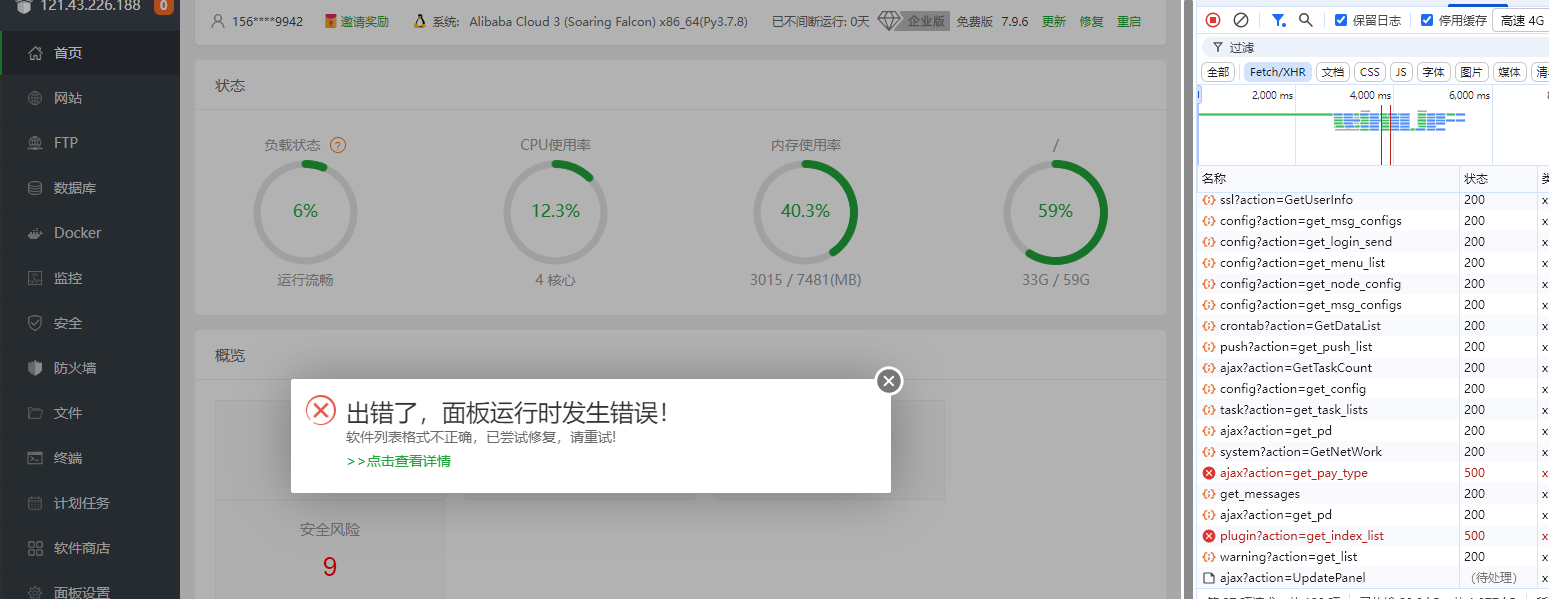Image resolution: width=1549 pixels, height=599 pixels.
Task: Go to FTP in the sidebar
Action: 90,143
